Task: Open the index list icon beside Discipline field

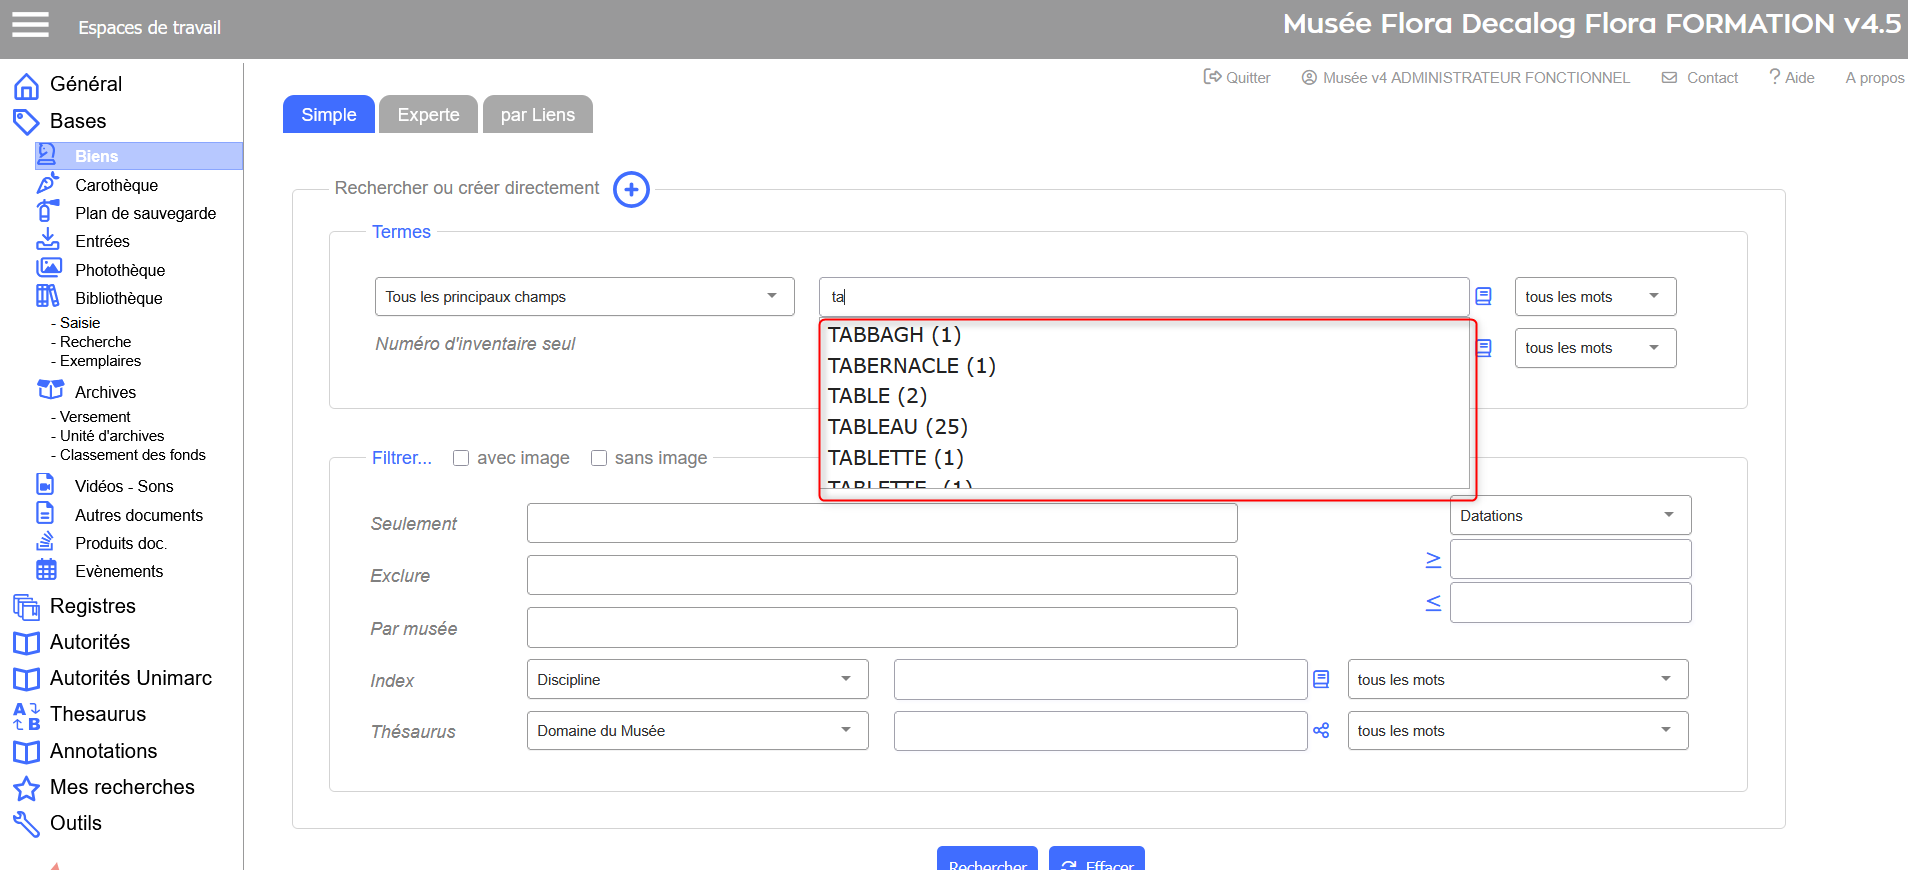Action: tap(1321, 680)
